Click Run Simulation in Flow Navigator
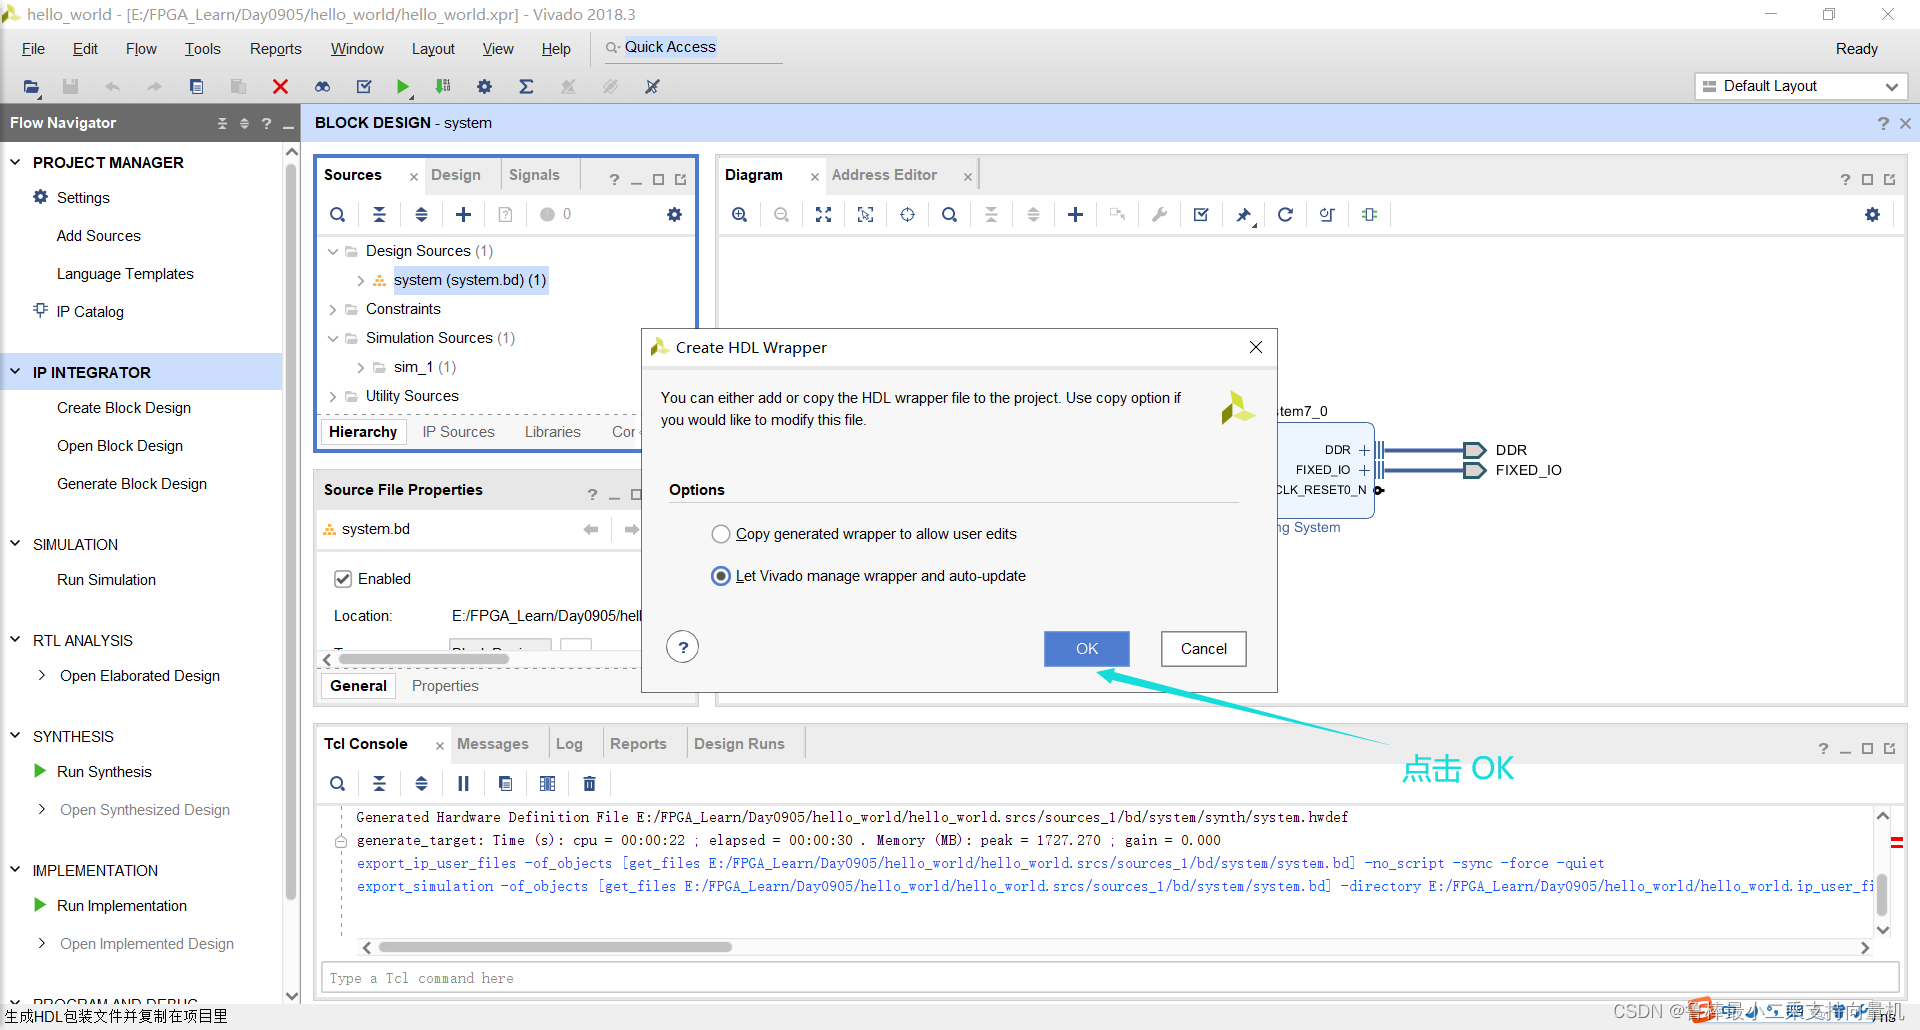This screenshot has width=1920, height=1030. click(106, 579)
